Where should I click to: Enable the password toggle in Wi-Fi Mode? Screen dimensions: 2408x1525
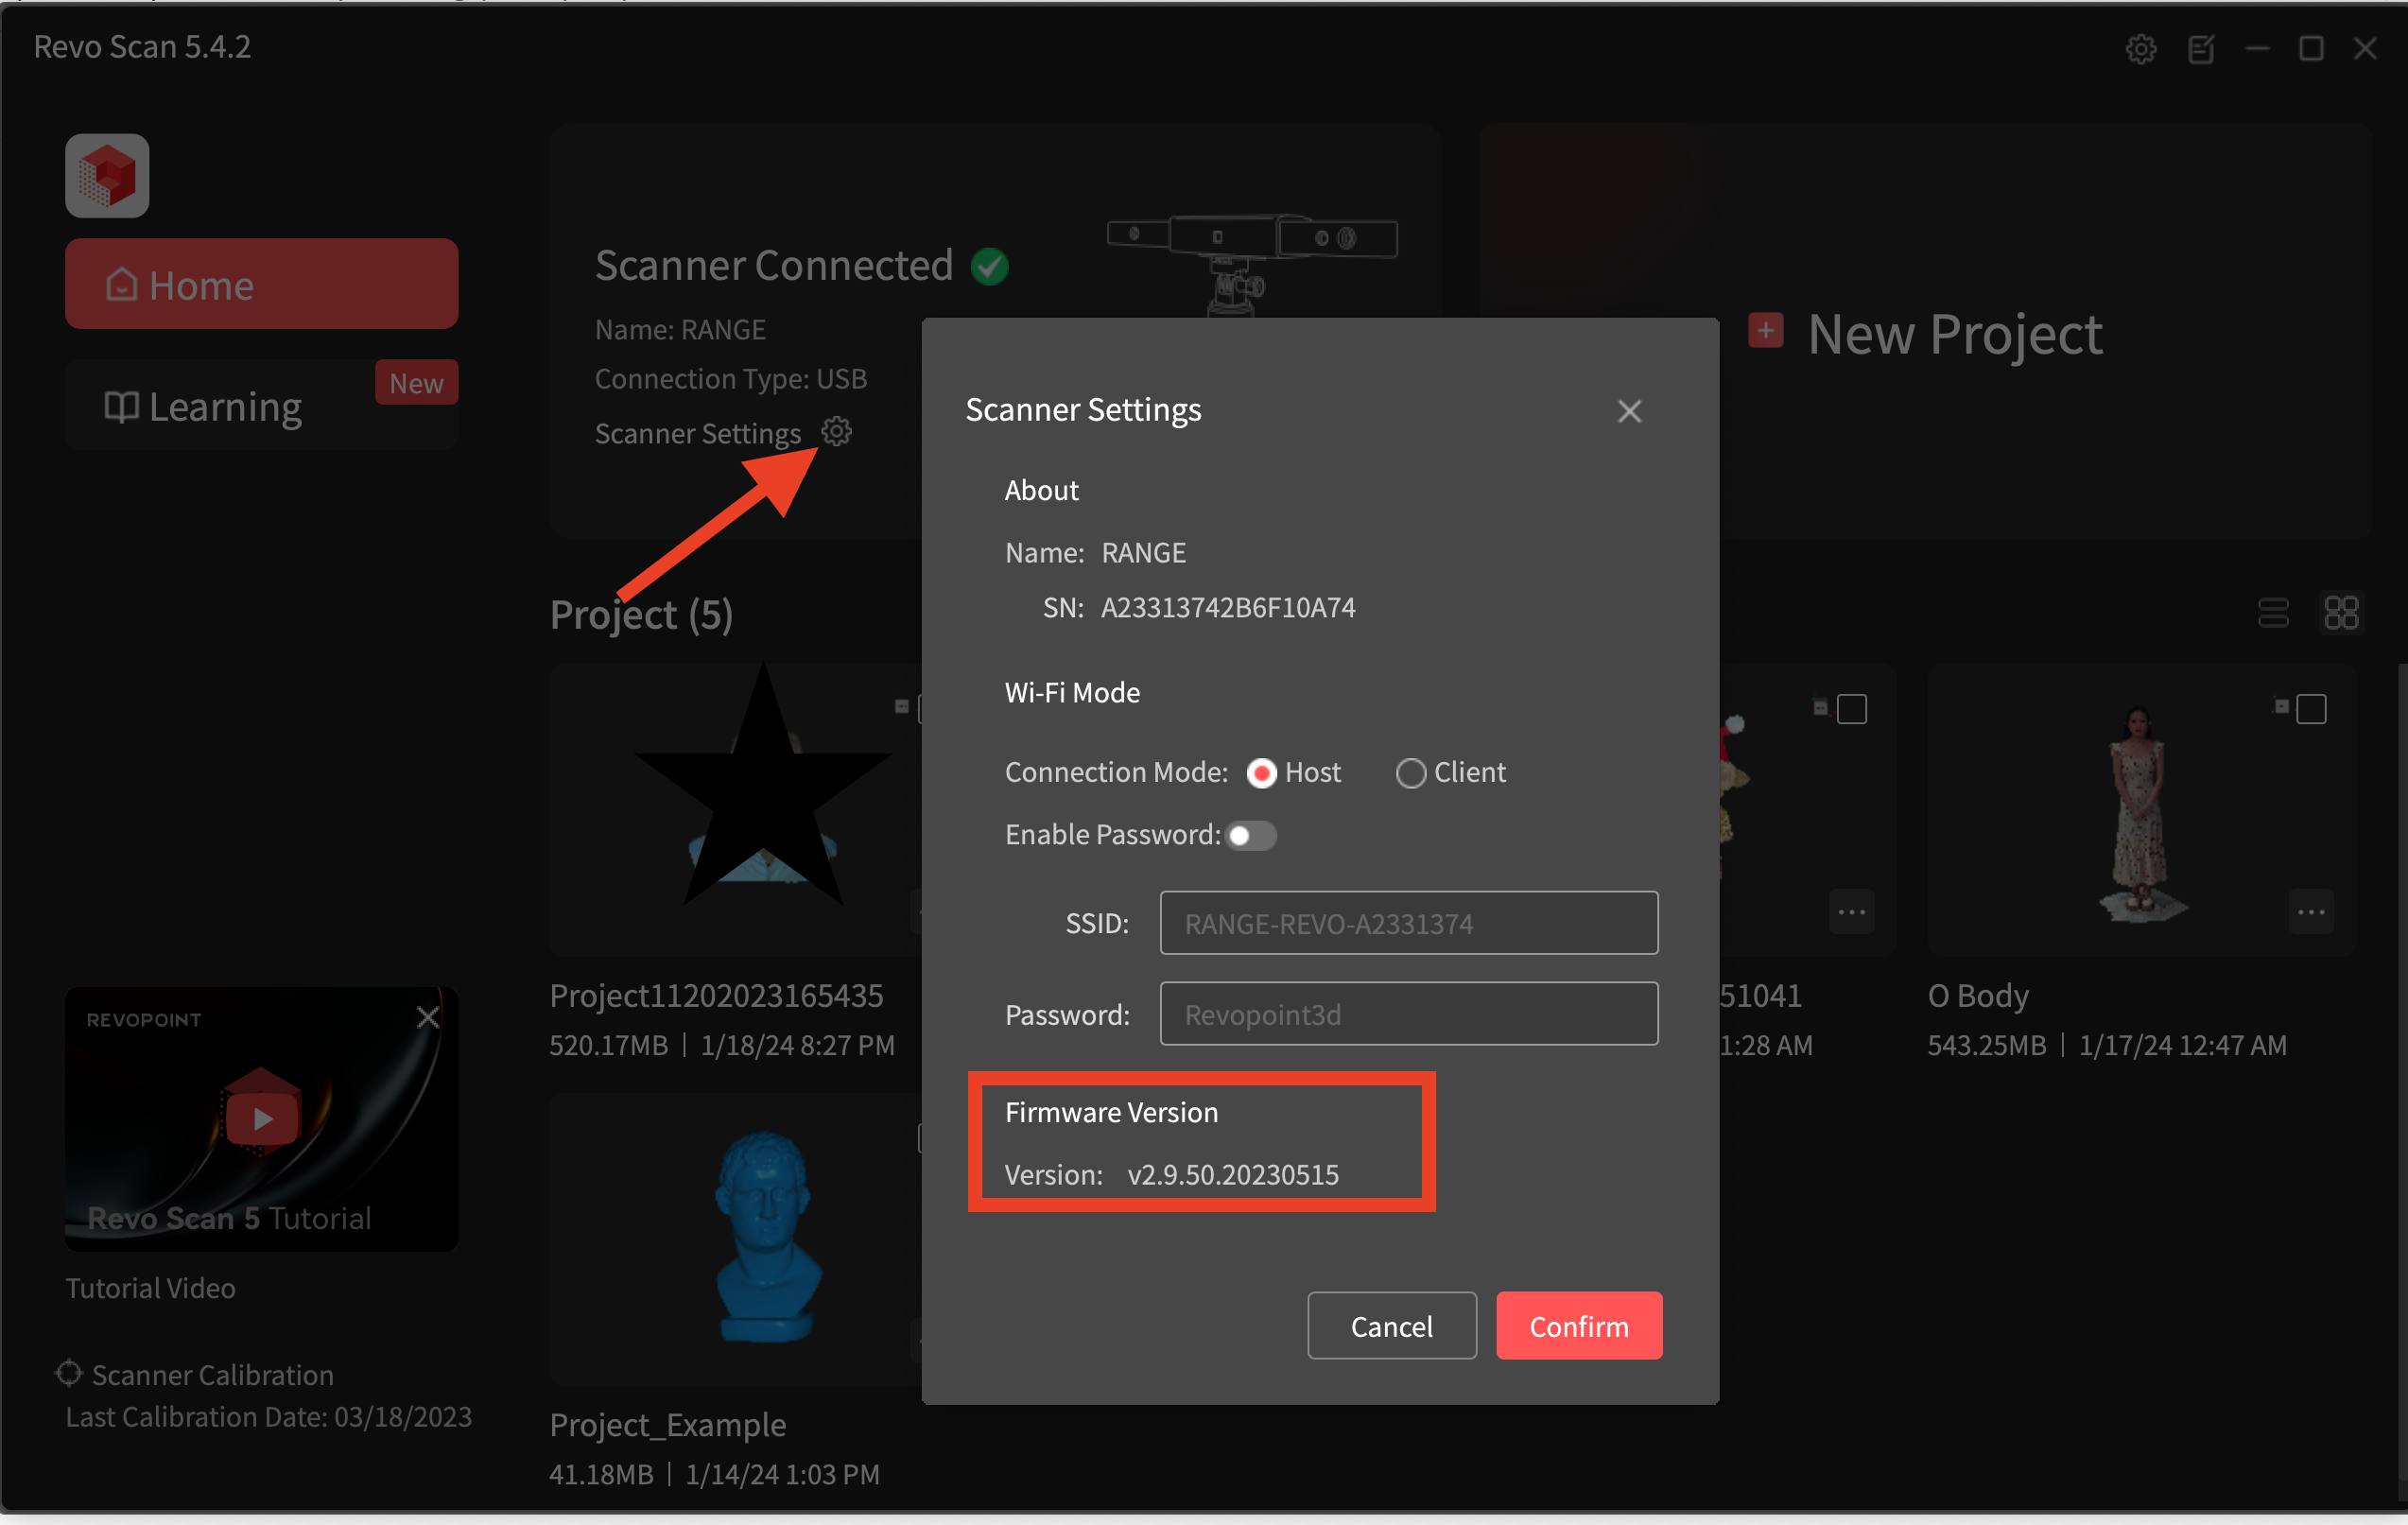[1251, 836]
